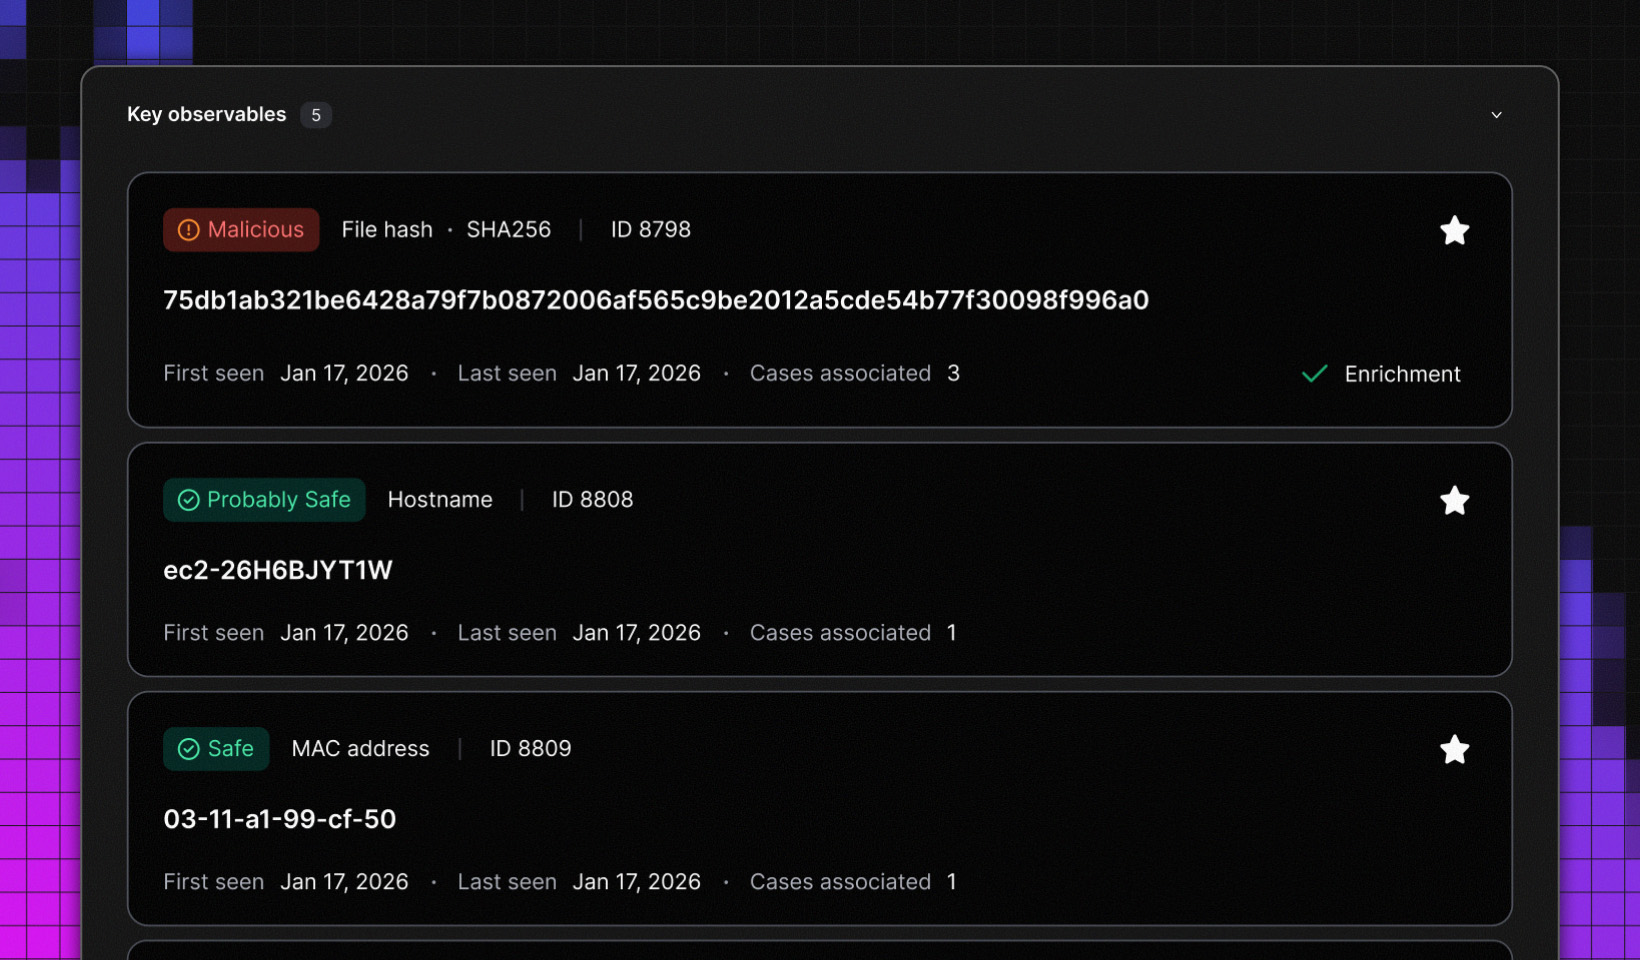Toggle star on Hostname ID 8808 observable
Viewport: 1640px width, 960px height.
1454,500
